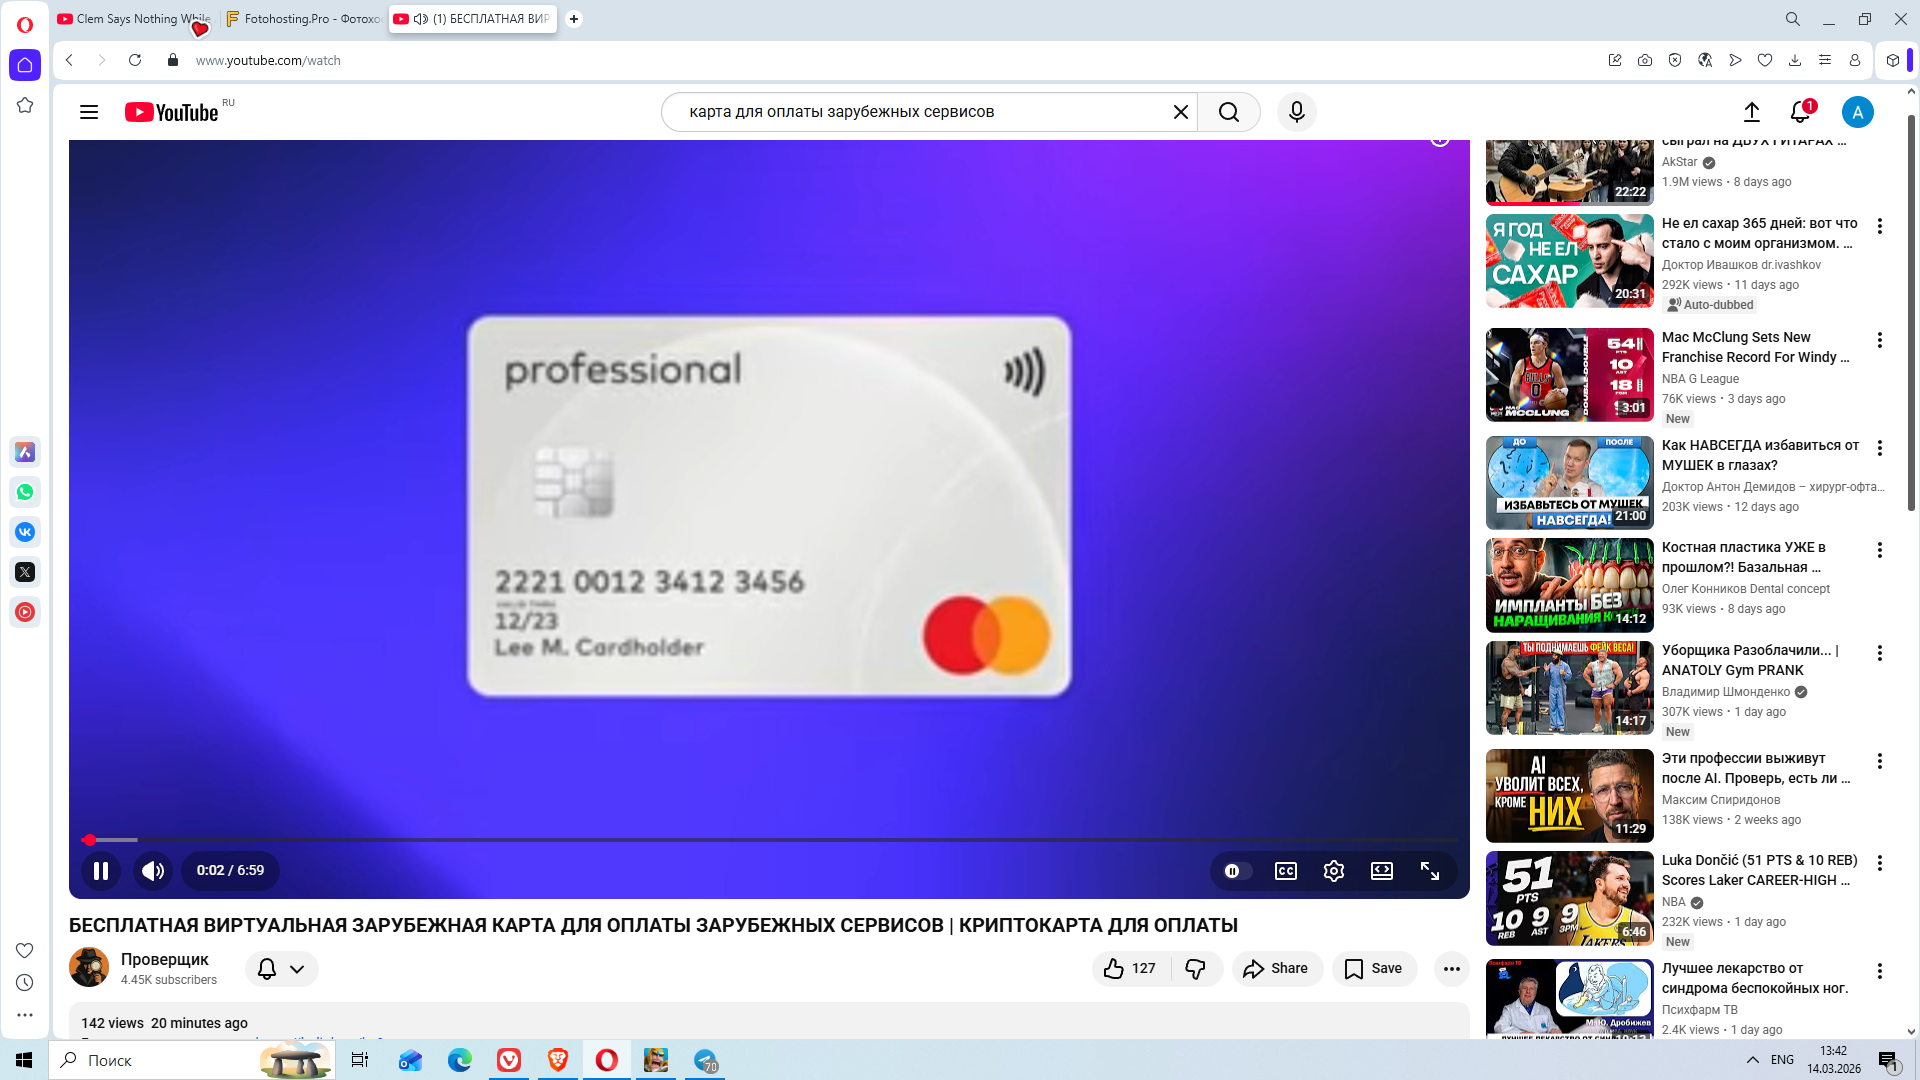The height and width of the screenshot is (1080, 1920).
Task: Open video player settings gear
Action: [x=1334, y=871]
